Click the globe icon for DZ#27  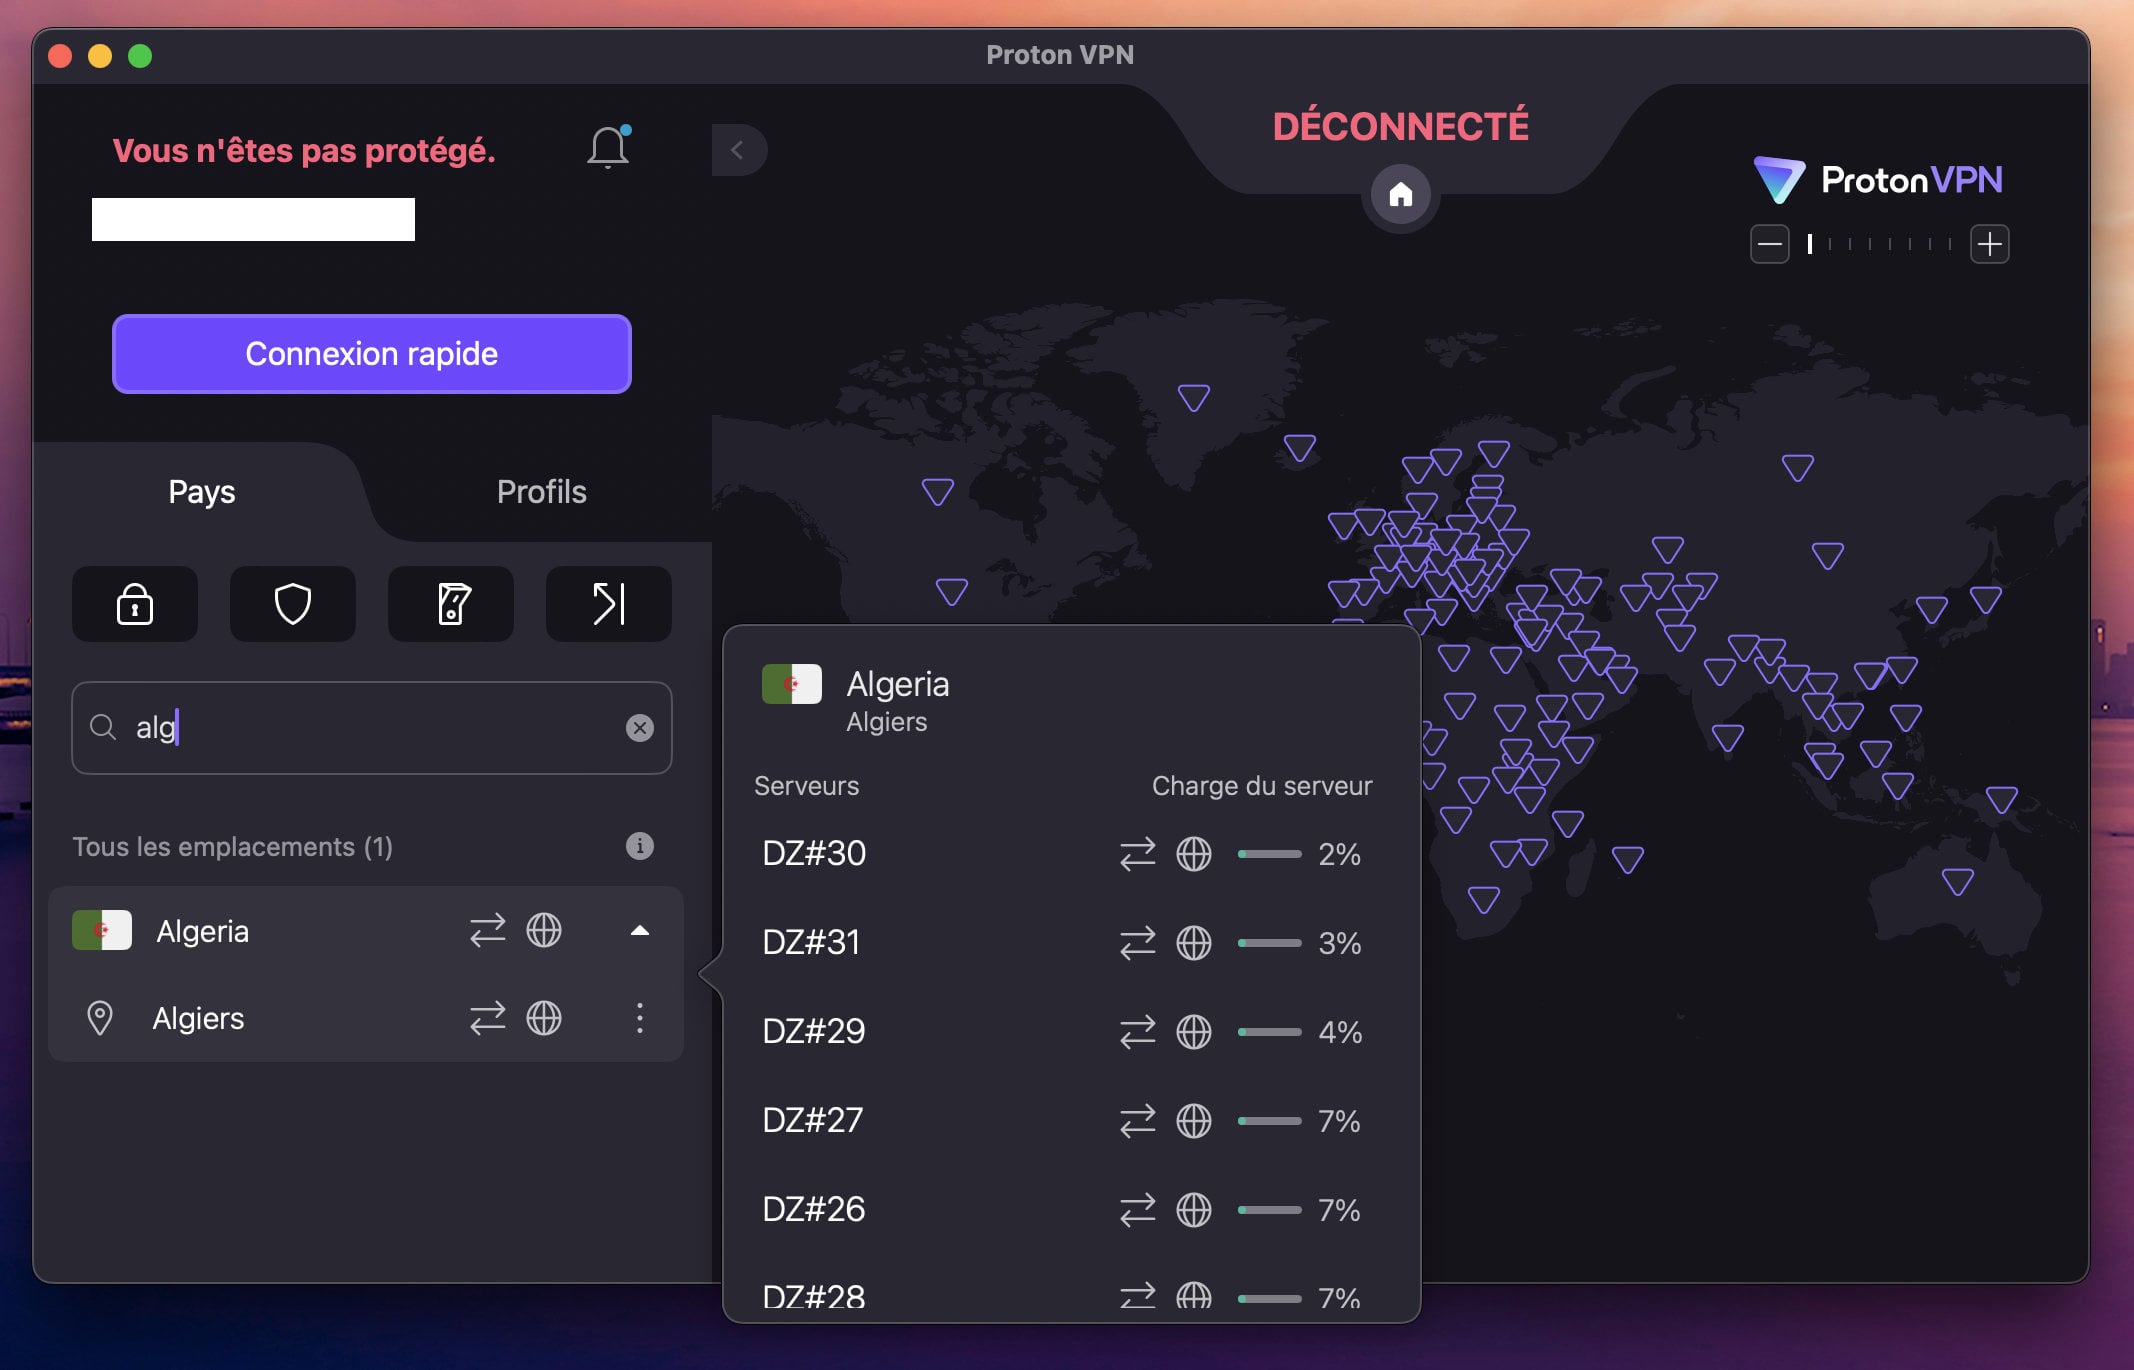(1194, 1121)
